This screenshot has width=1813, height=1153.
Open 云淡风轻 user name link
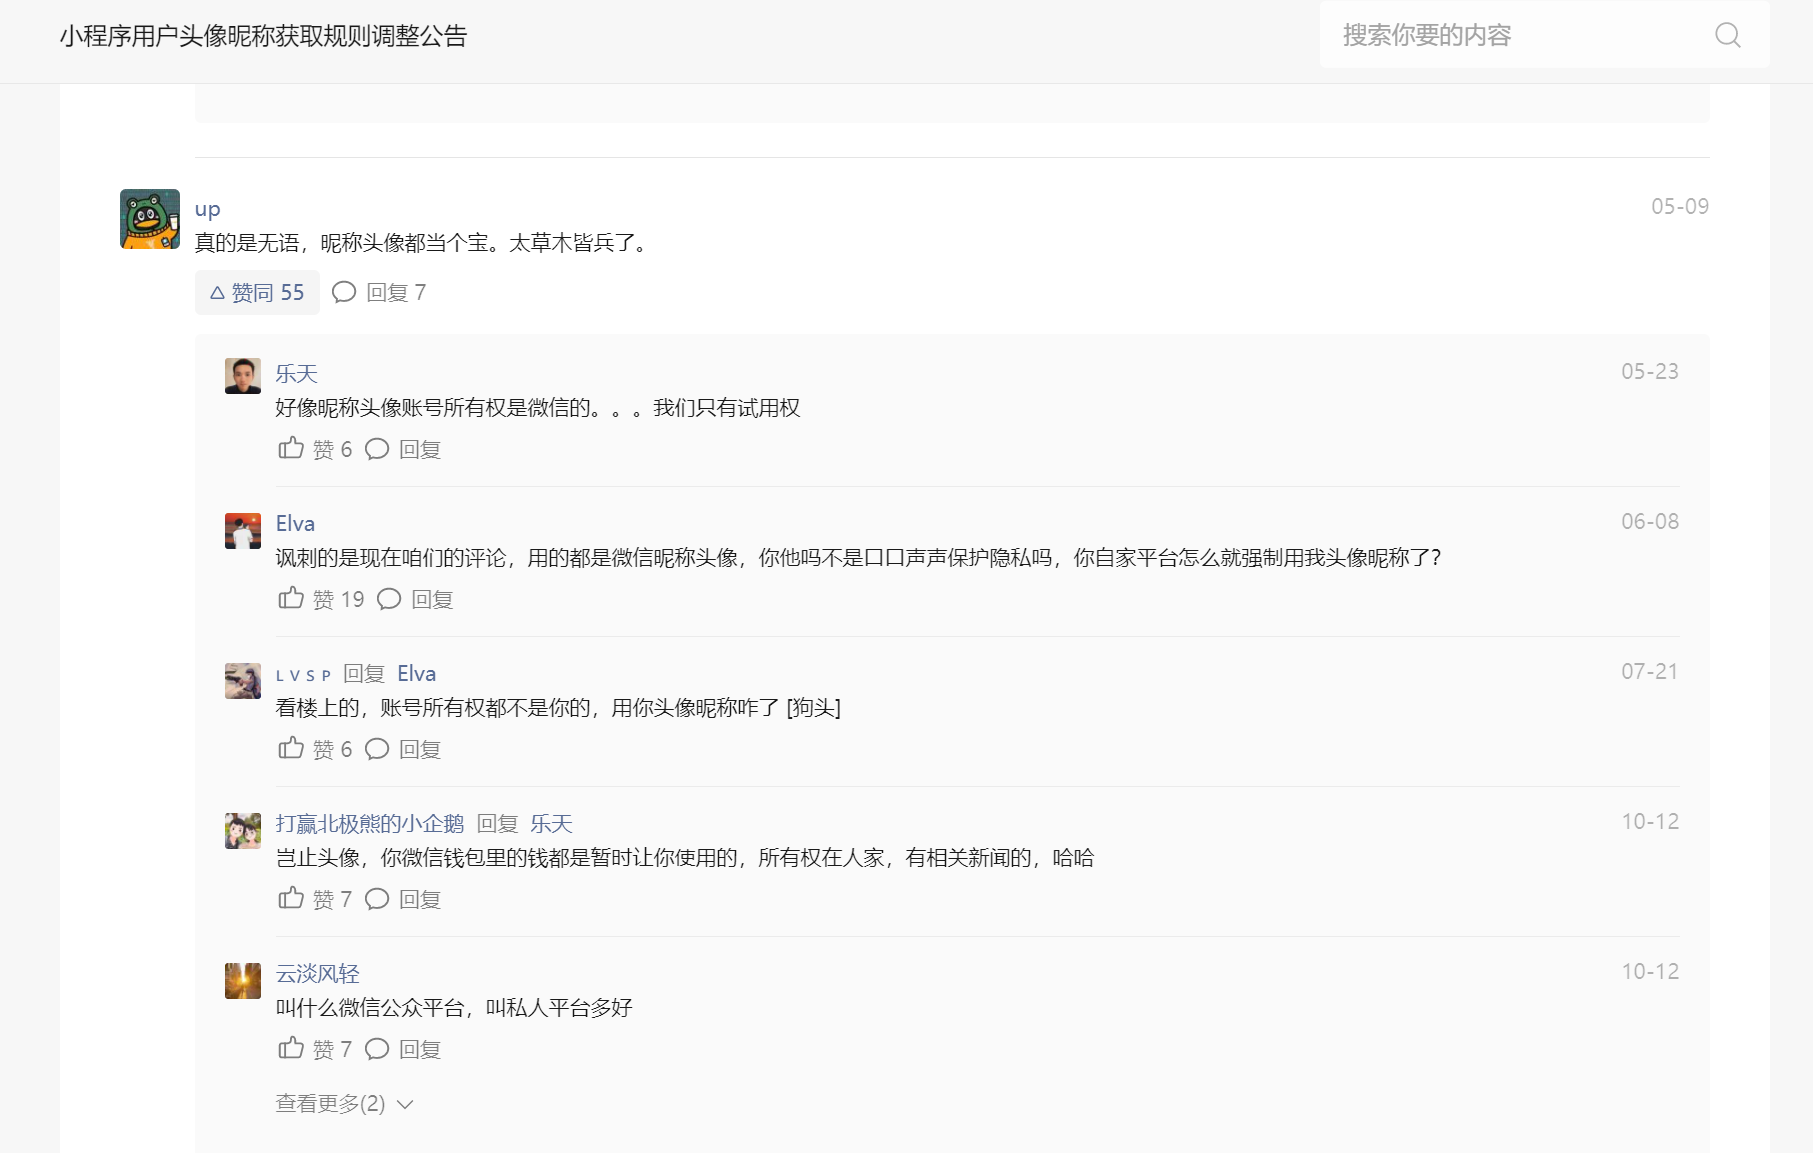point(317,974)
